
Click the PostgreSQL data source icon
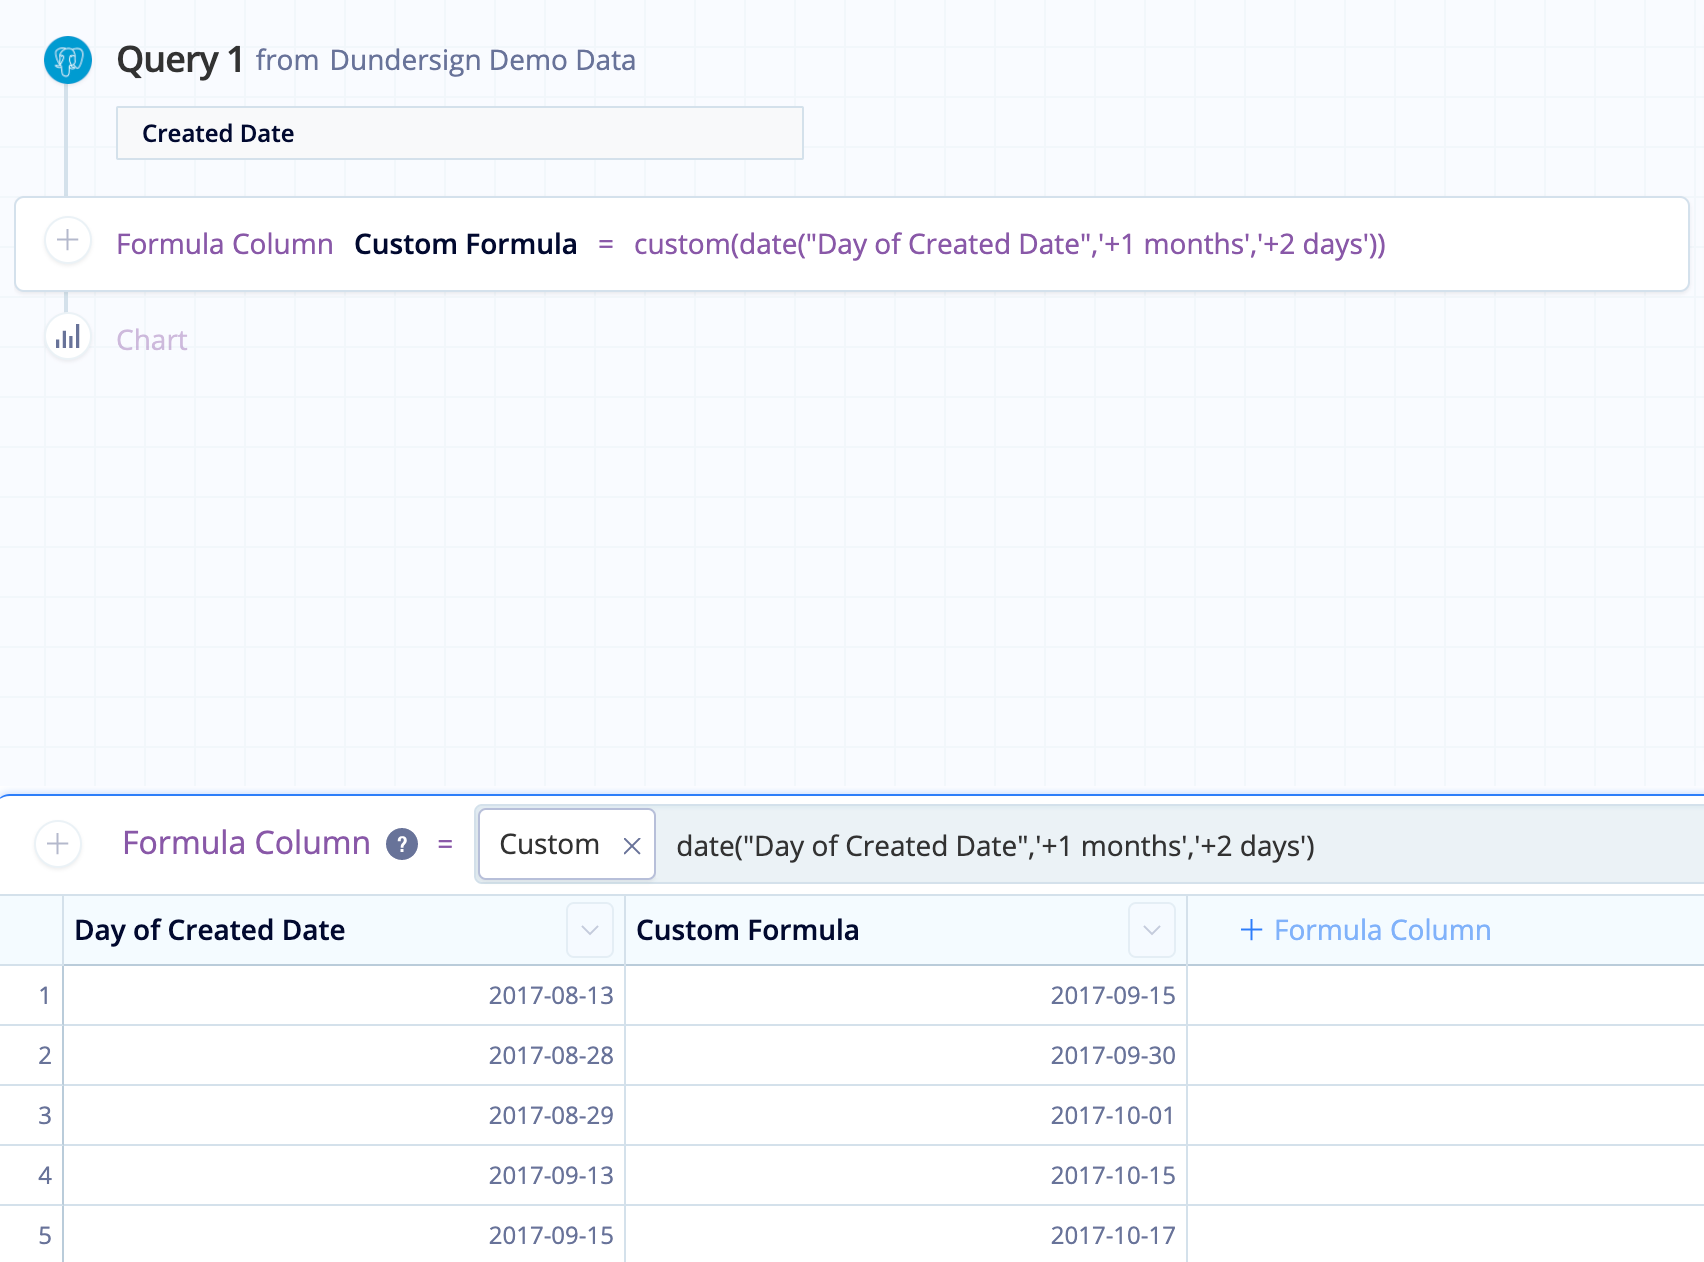click(68, 60)
